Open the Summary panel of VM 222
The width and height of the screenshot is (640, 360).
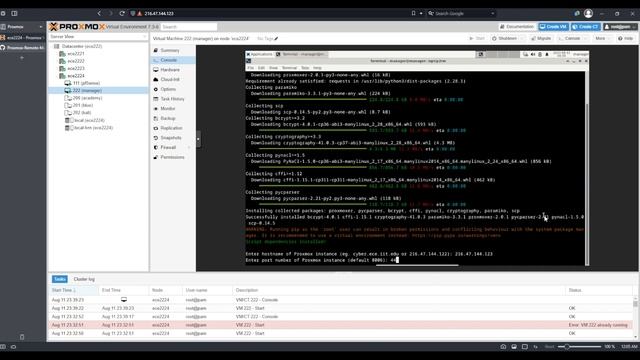pos(169,50)
